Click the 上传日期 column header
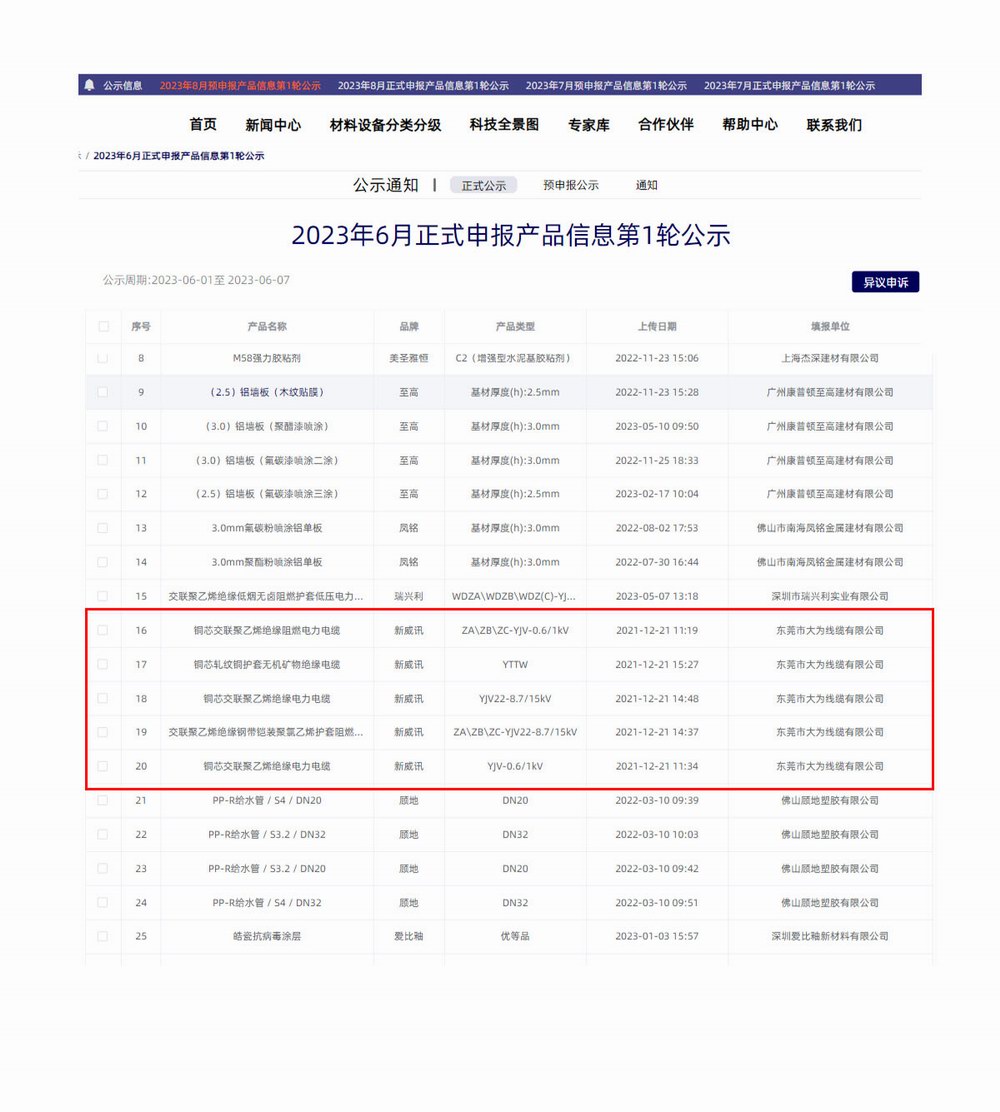The image size is (1000, 1112). click(657, 326)
